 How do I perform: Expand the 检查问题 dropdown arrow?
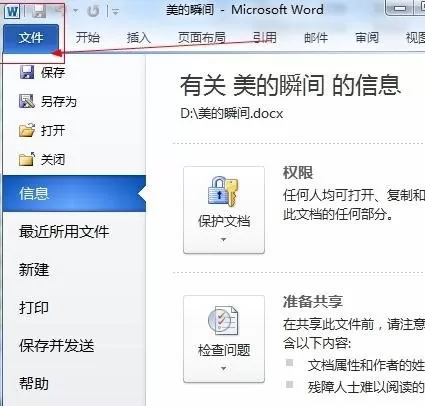pos(224,368)
